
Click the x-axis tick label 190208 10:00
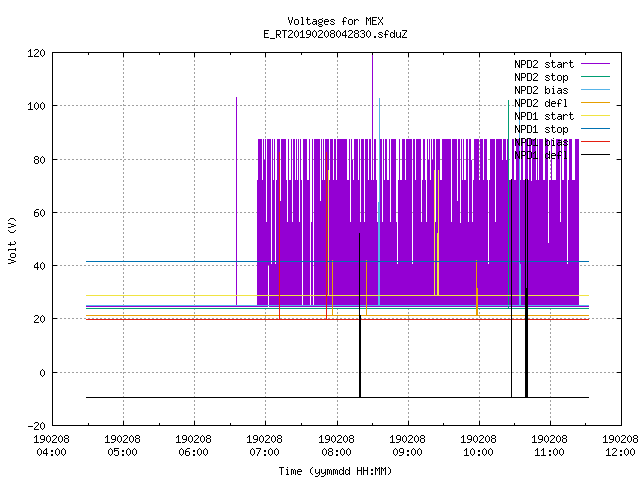tap(478, 446)
